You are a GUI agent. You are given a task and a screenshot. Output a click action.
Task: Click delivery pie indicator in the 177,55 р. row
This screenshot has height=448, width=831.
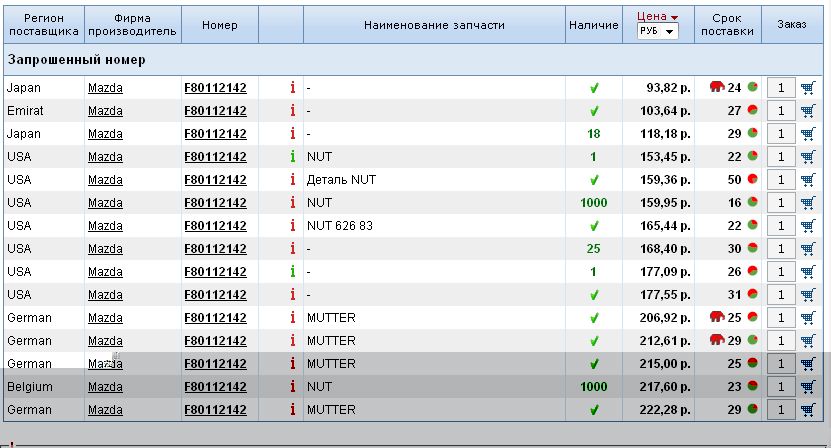[x=752, y=294]
